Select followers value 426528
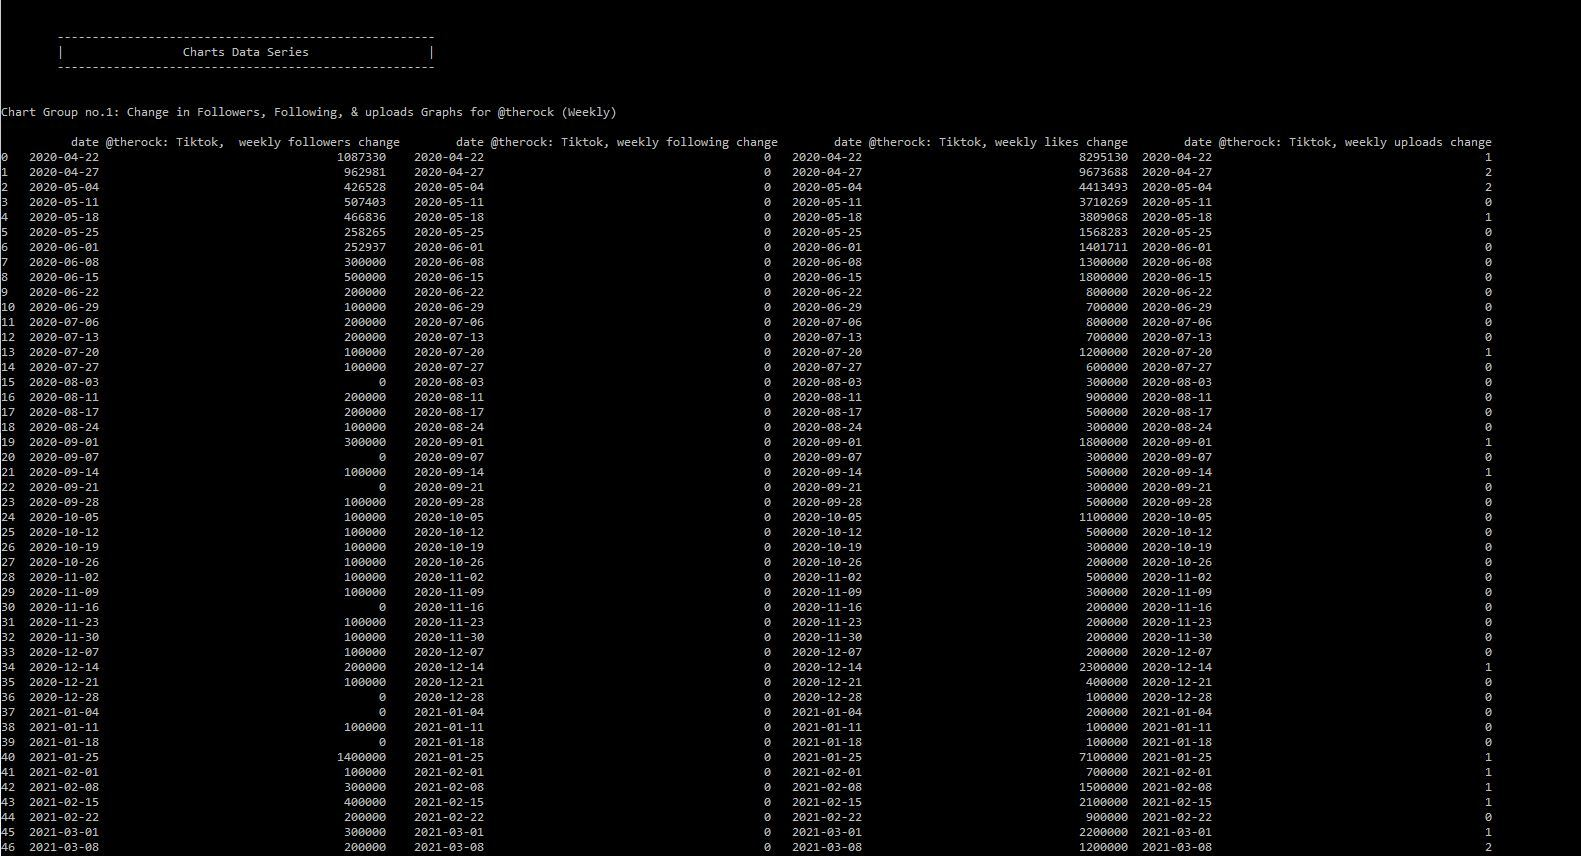The width and height of the screenshot is (1581, 856). (x=364, y=187)
